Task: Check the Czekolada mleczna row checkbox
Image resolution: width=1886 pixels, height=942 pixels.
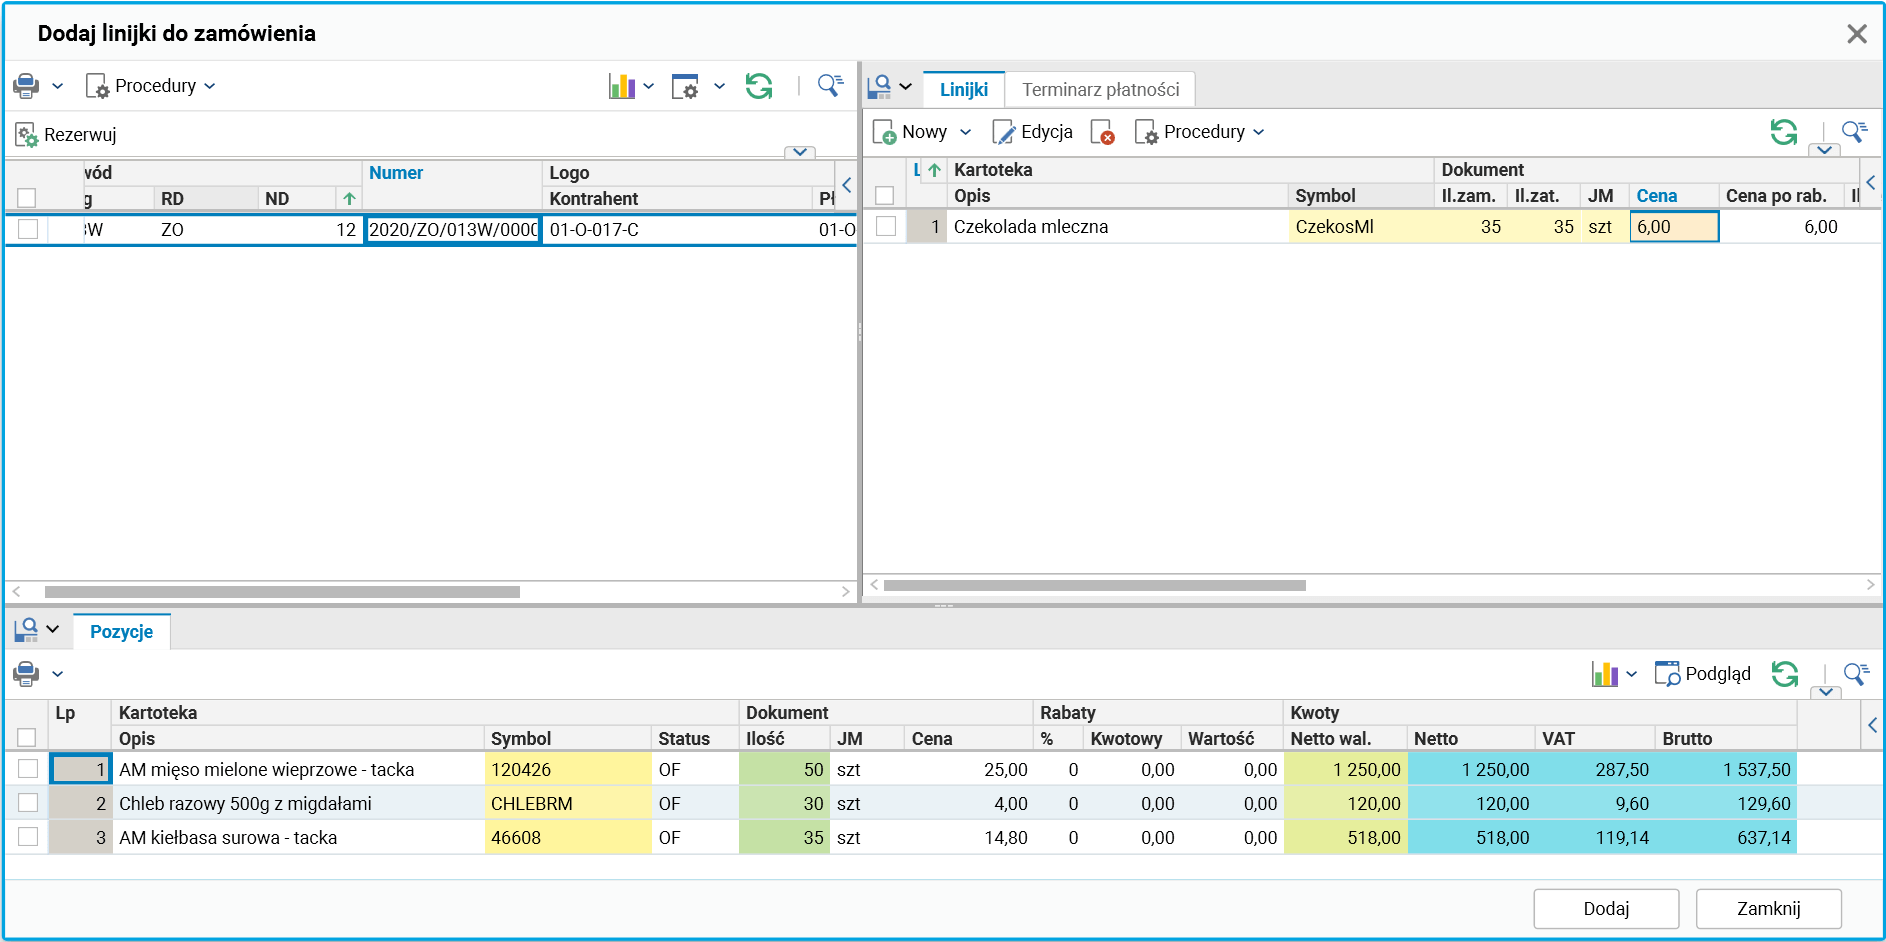Action: click(x=886, y=226)
